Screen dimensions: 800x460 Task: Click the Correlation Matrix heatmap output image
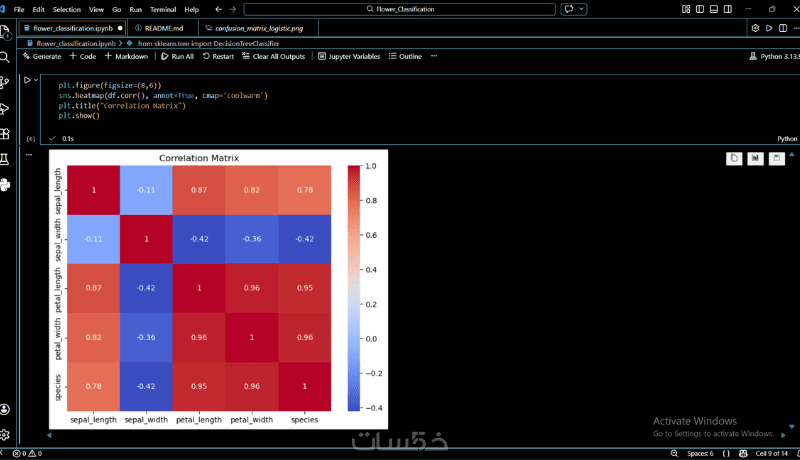[x=218, y=289]
